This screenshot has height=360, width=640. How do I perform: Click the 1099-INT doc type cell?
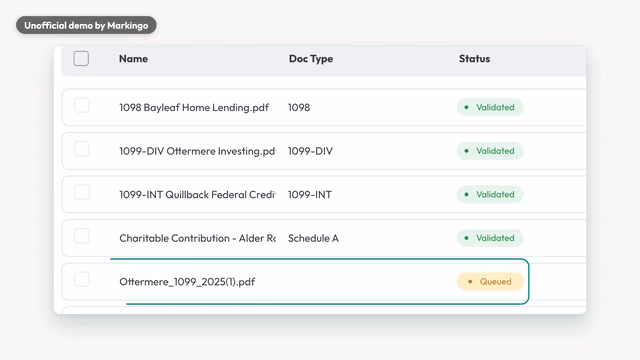click(310, 195)
